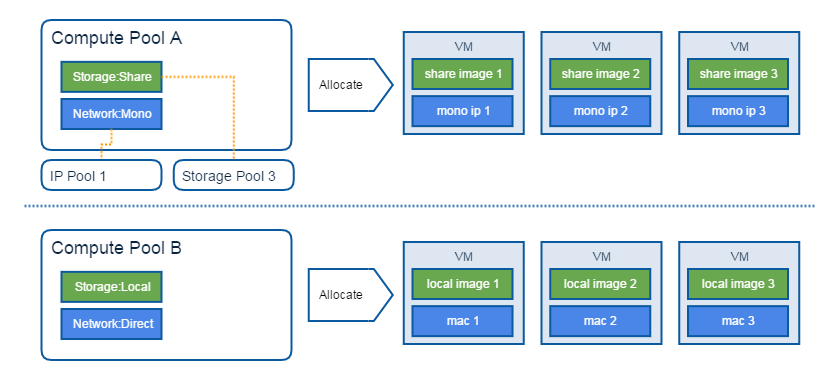Select the share image 3 block

pyautogui.click(x=738, y=74)
